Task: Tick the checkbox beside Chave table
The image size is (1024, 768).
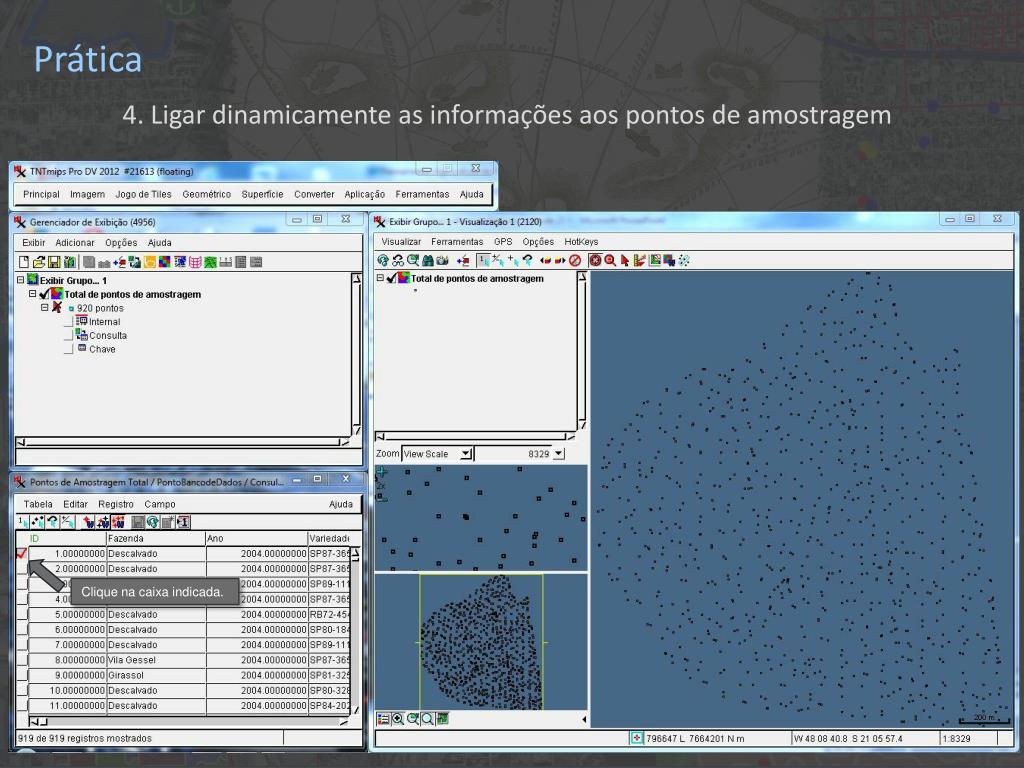Action: pos(68,349)
